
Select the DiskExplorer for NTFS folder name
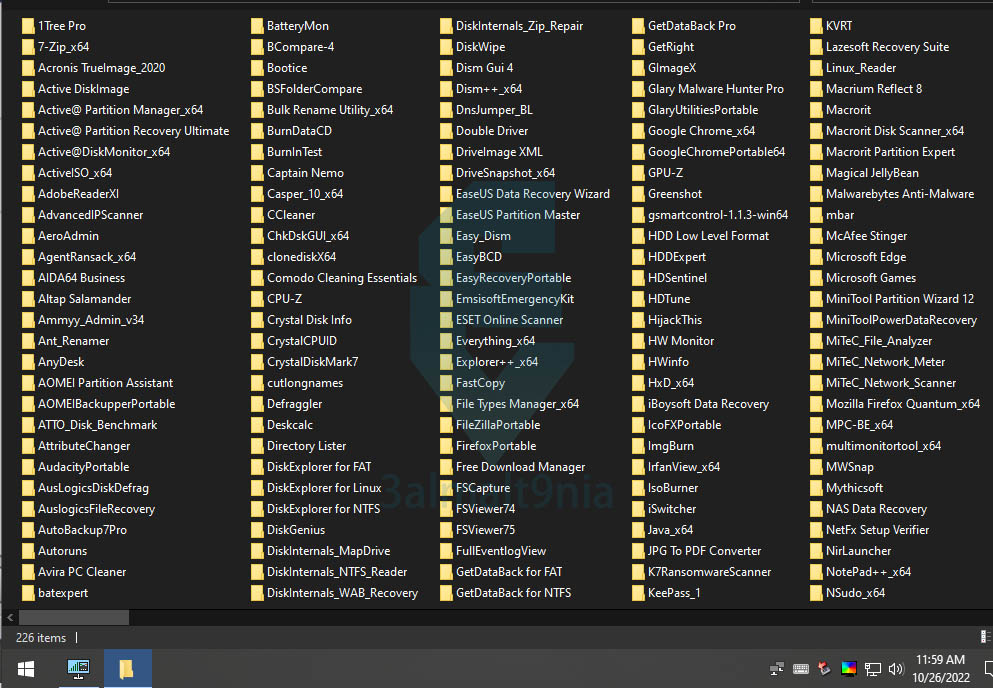pos(324,509)
